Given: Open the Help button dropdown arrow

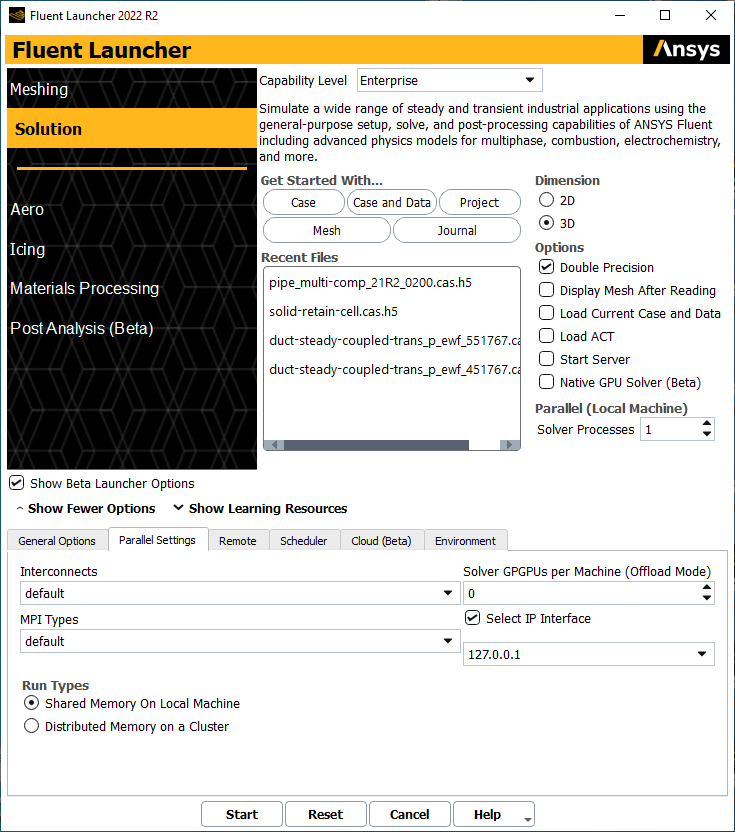Looking at the screenshot, I should 528,819.
